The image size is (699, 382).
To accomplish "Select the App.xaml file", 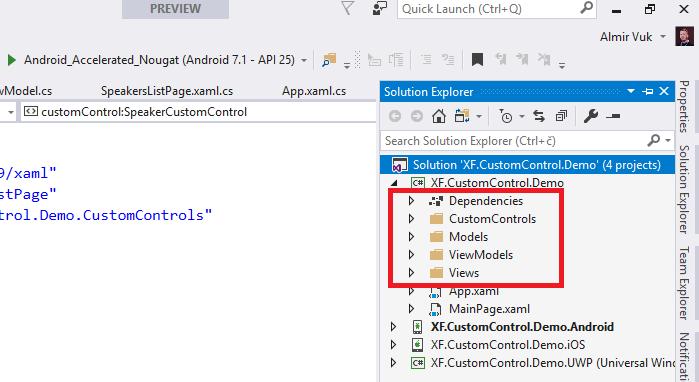I will (x=473, y=291).
